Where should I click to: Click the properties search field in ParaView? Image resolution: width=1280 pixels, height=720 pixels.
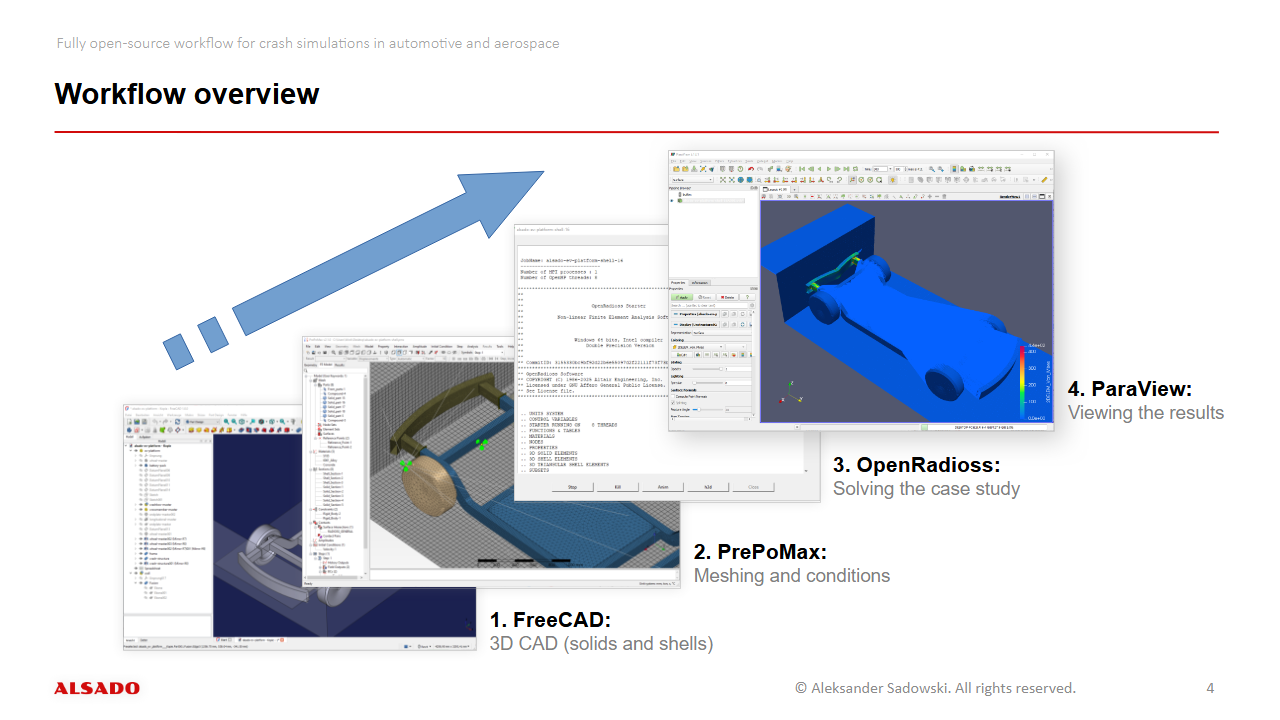tap(709, 305)
